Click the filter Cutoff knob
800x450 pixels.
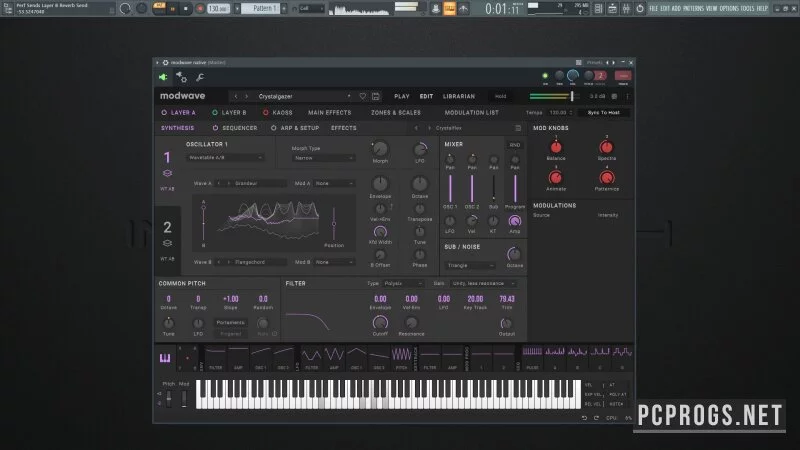point(380,322)
